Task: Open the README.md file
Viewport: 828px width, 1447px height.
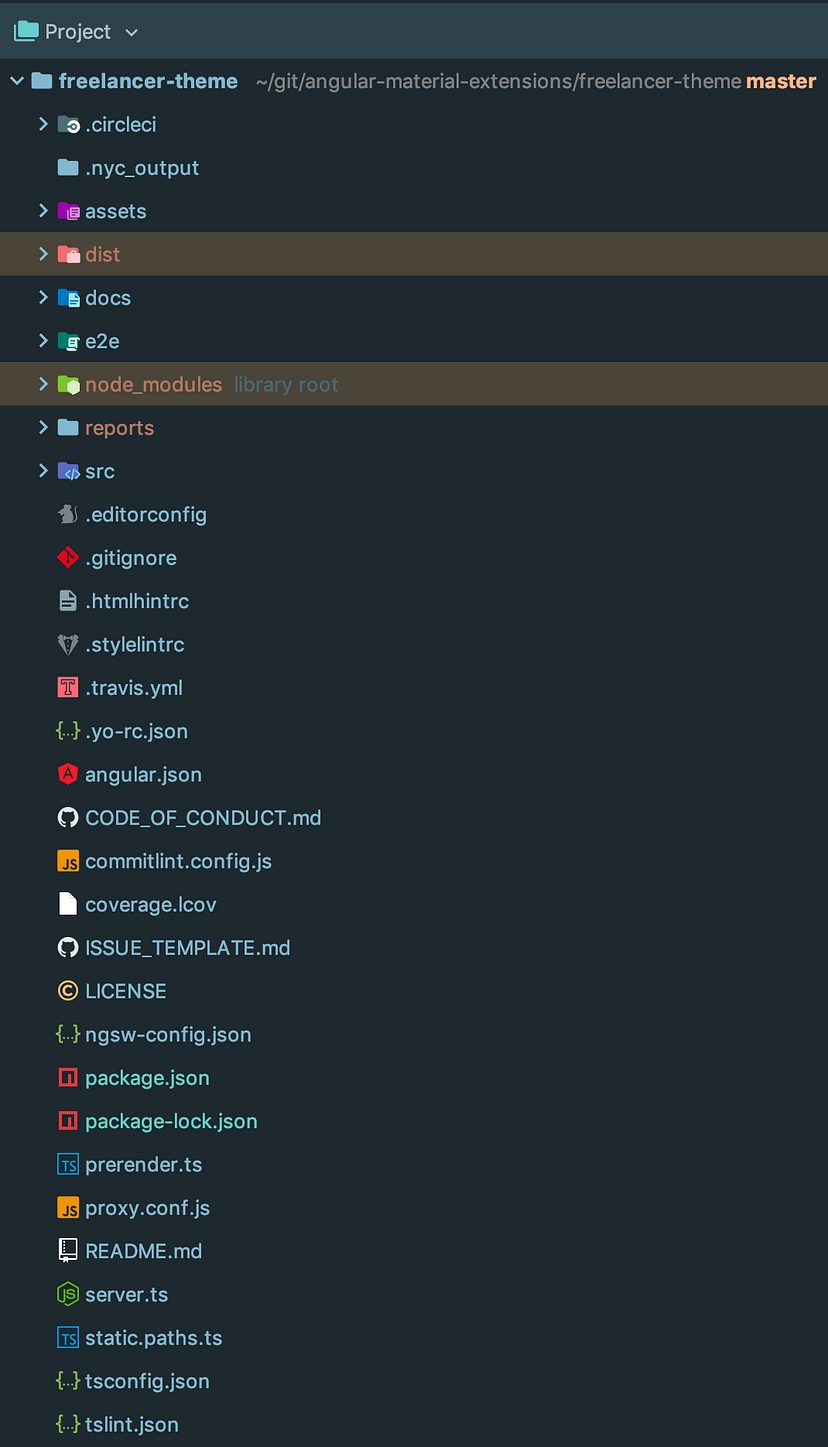Action: tap(143, 1250)
